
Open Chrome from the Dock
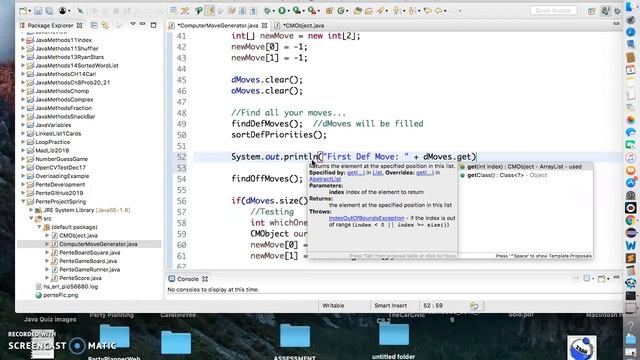(631, 221)
